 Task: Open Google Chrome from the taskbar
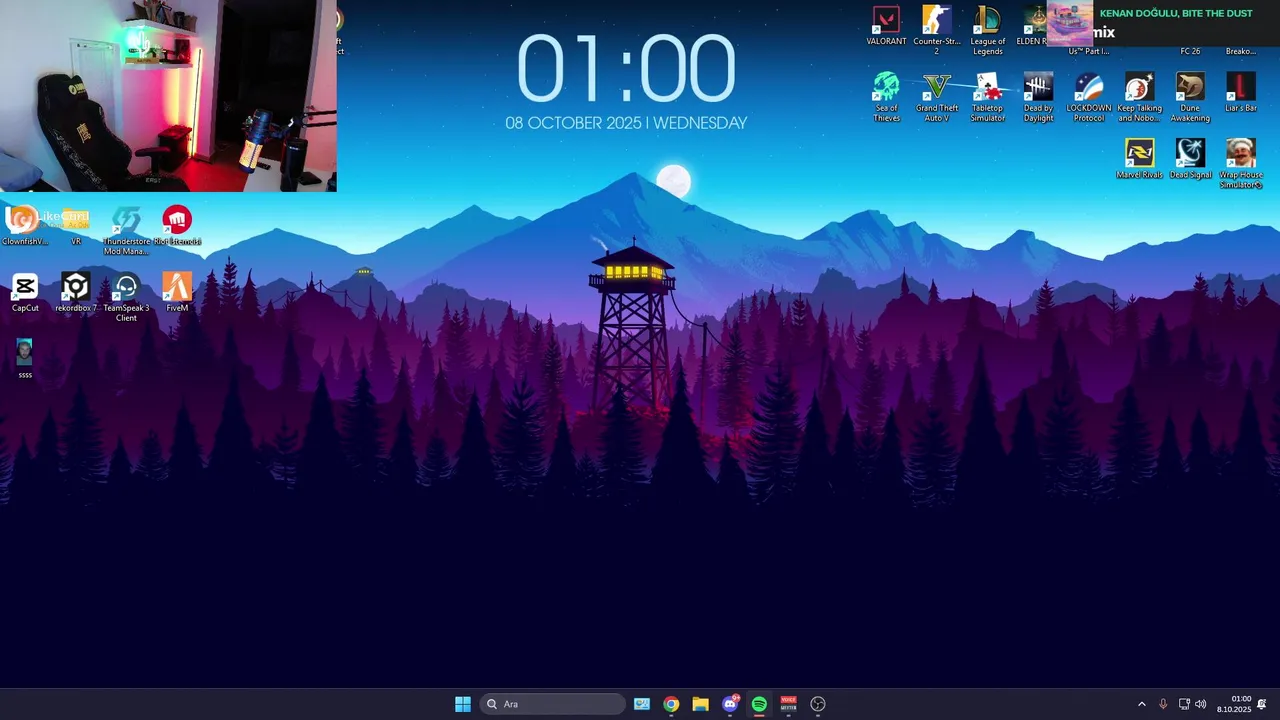(671, 704)
